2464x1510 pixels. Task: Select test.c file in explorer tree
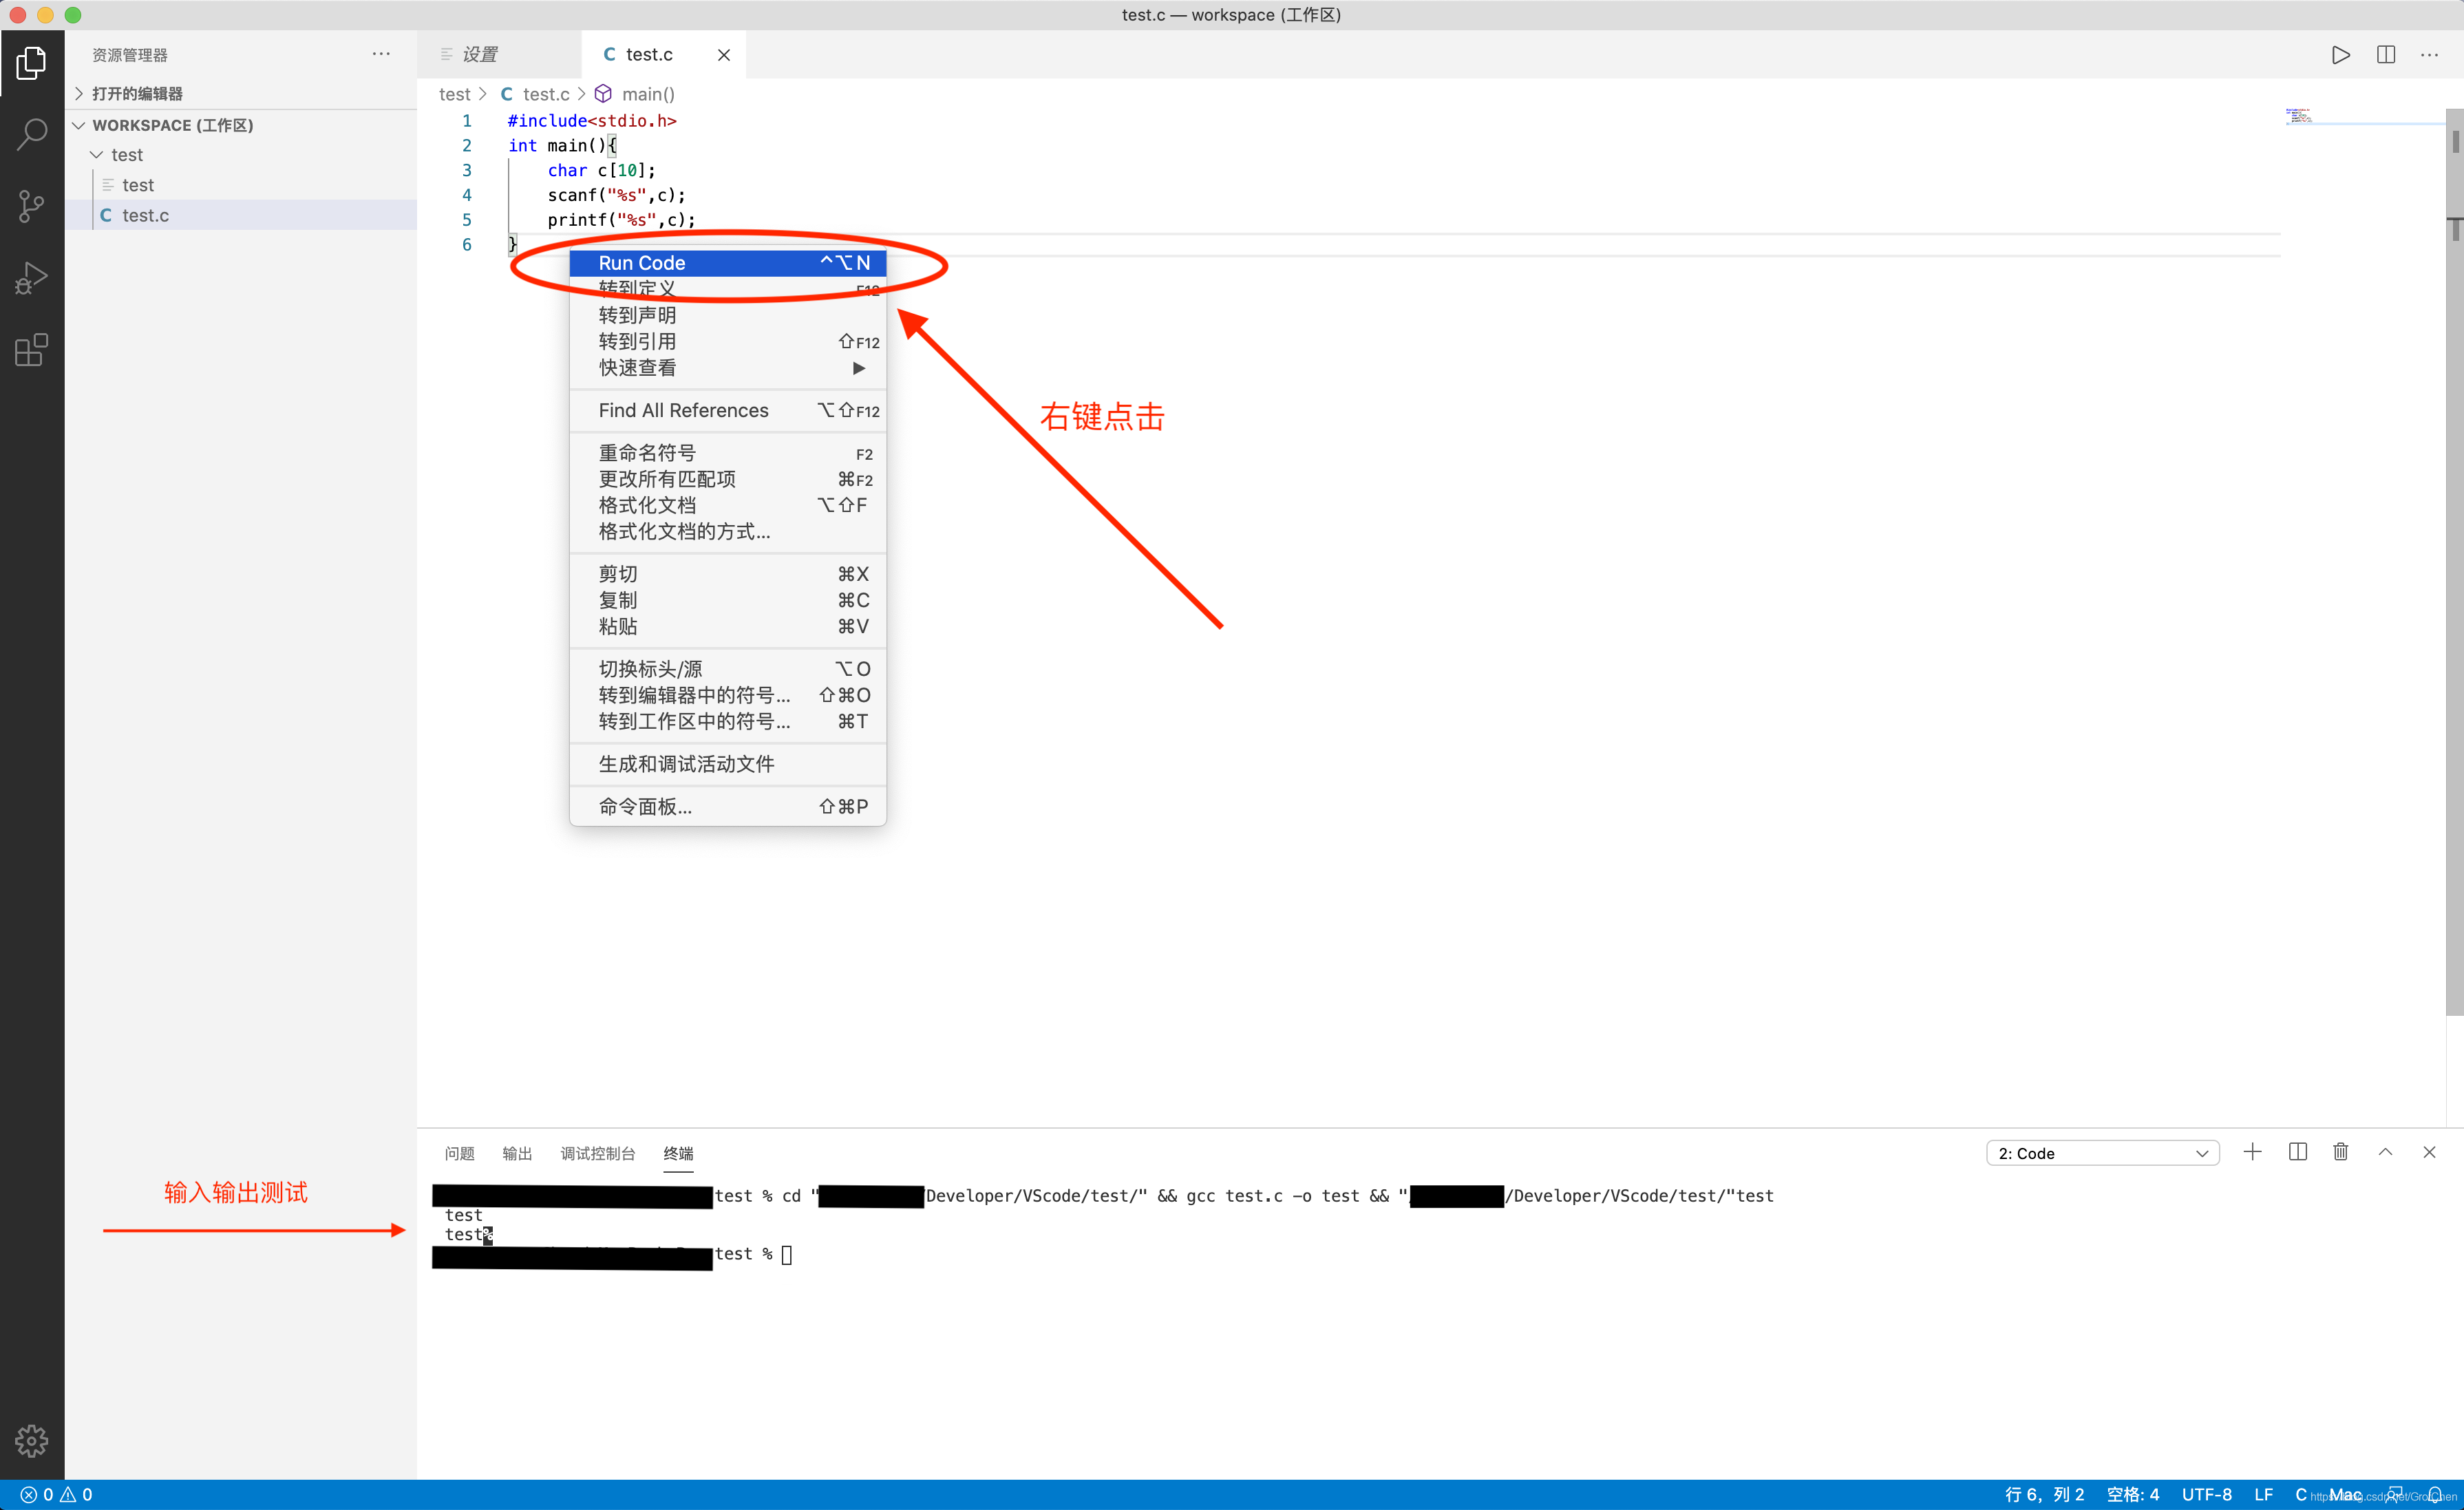click(241, 215)
